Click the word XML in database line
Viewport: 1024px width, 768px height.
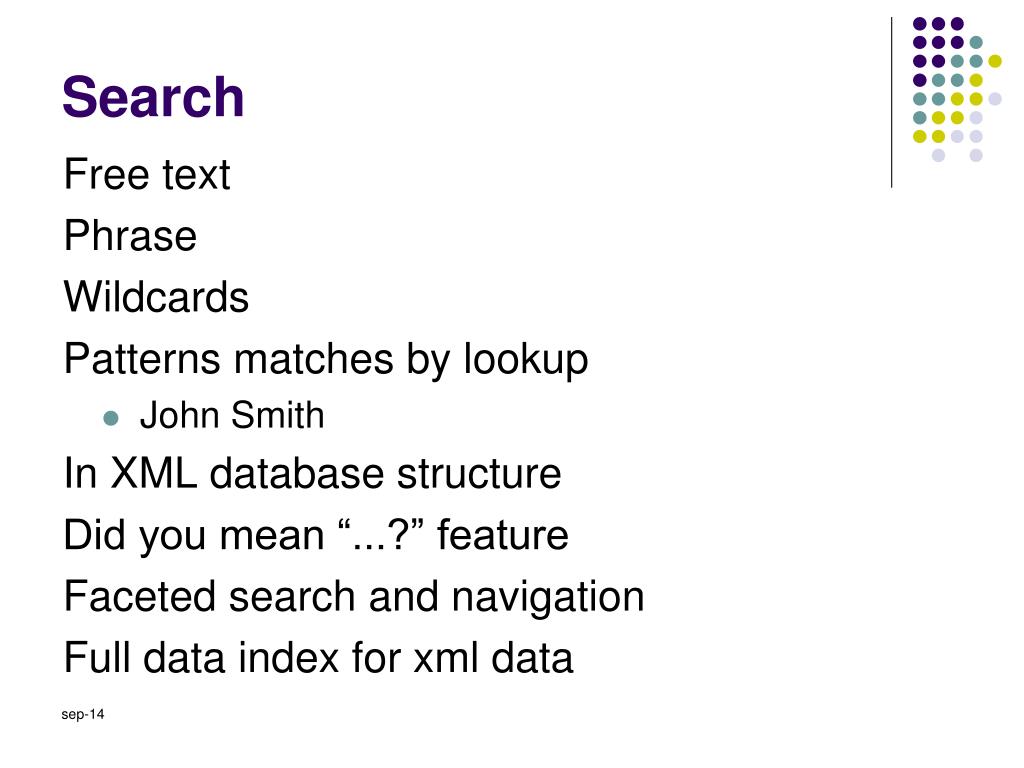tap(153, 473)
